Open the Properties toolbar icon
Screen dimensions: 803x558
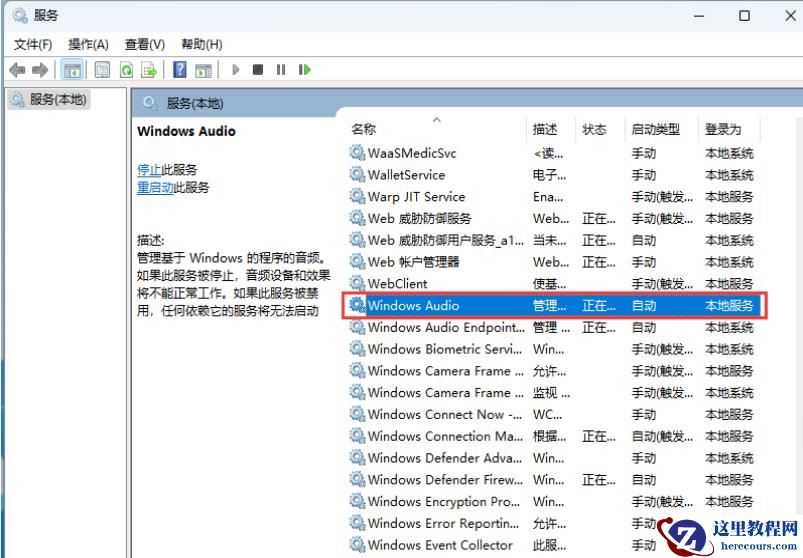point(102,70)
